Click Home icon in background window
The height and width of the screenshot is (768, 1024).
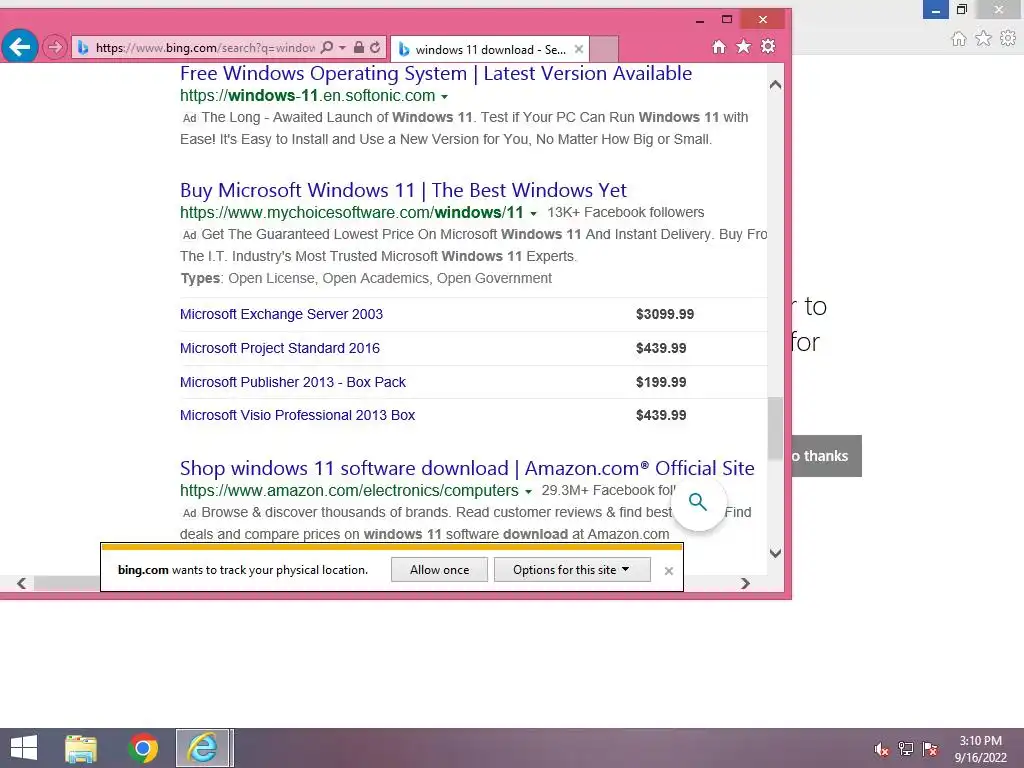[959, 39]
